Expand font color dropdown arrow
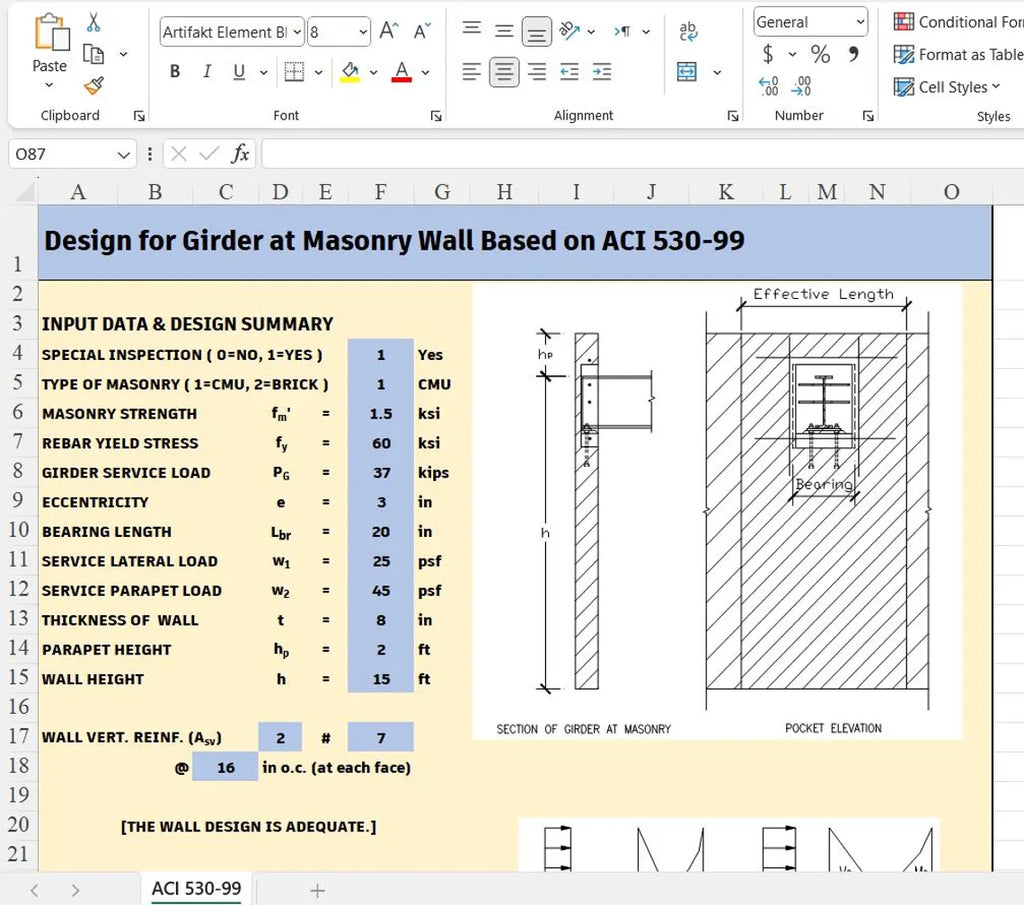Image resolution: width=1024 pixels, height=905 pixels. coord(425,72)
